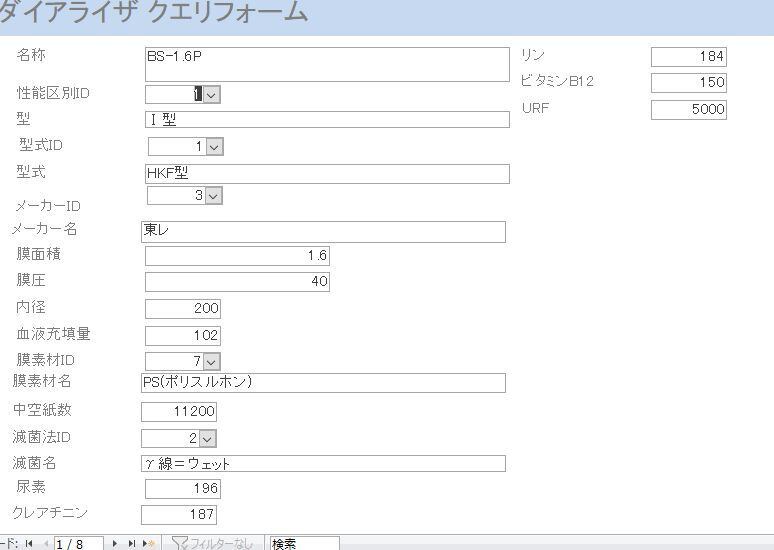Expand the 型式ID combo box
This screenshot has width=774, height=550.
(214, 147)
